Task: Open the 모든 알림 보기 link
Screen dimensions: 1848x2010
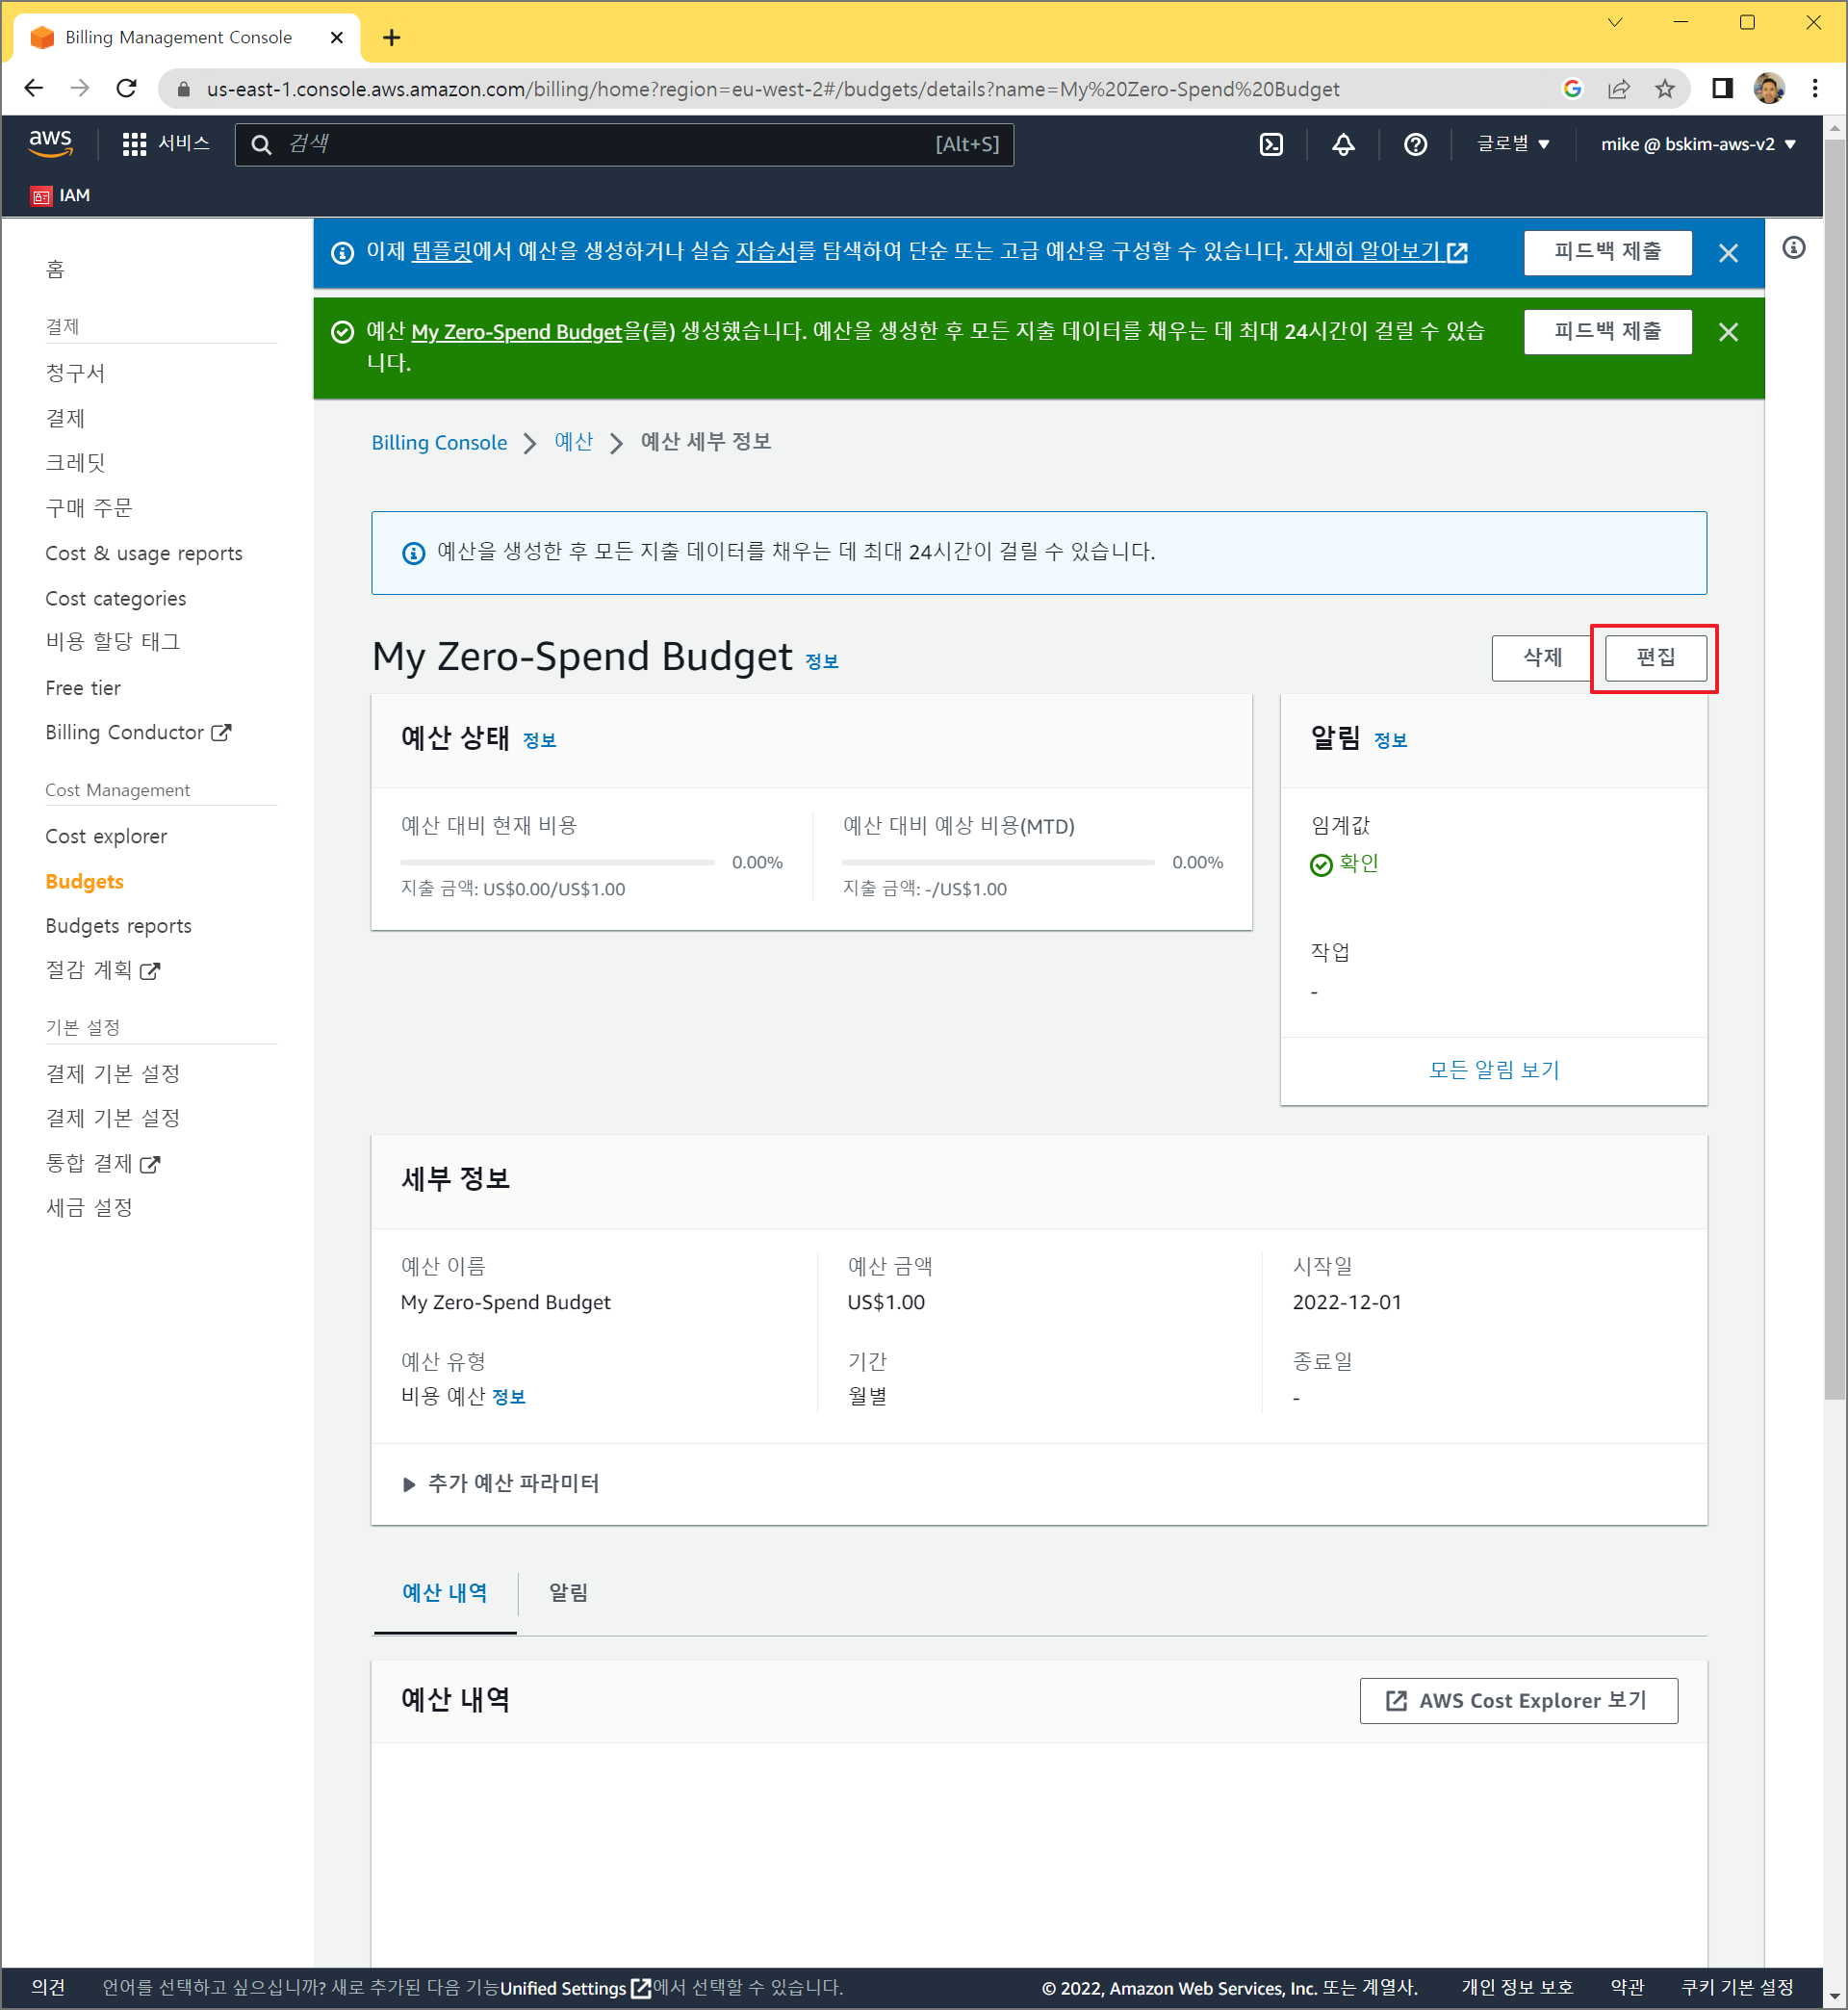Action: (1494, 1069)
